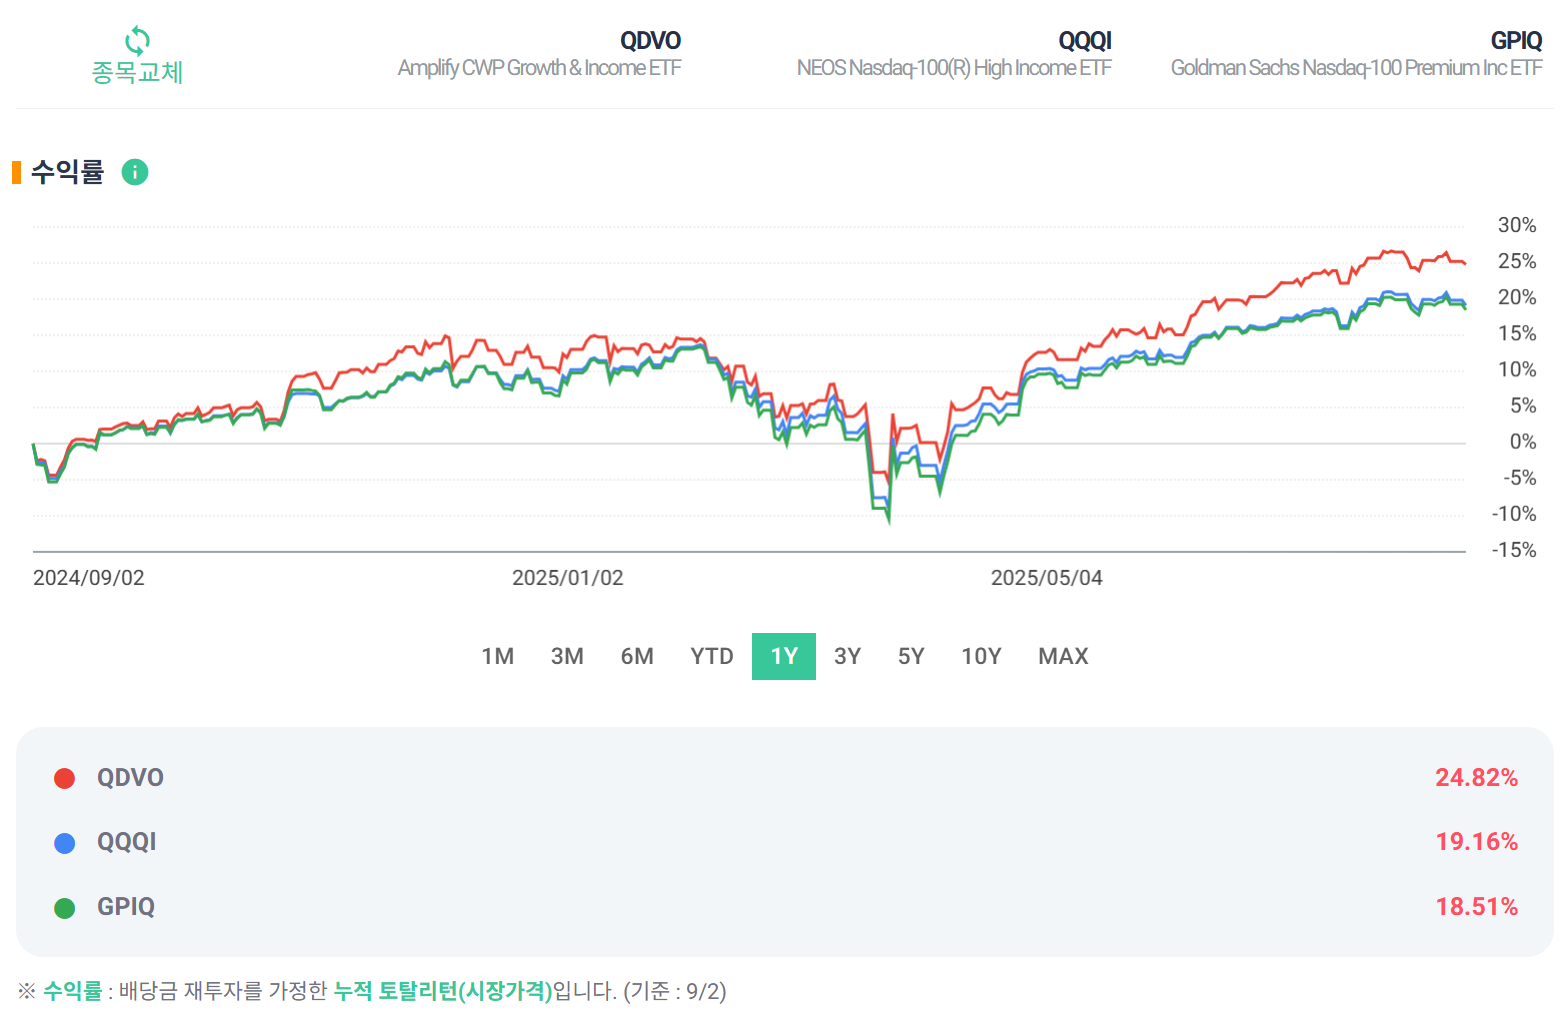Click the QDVO legend label
This screenshot has width=1566, height=1023.
coord(130,778)
